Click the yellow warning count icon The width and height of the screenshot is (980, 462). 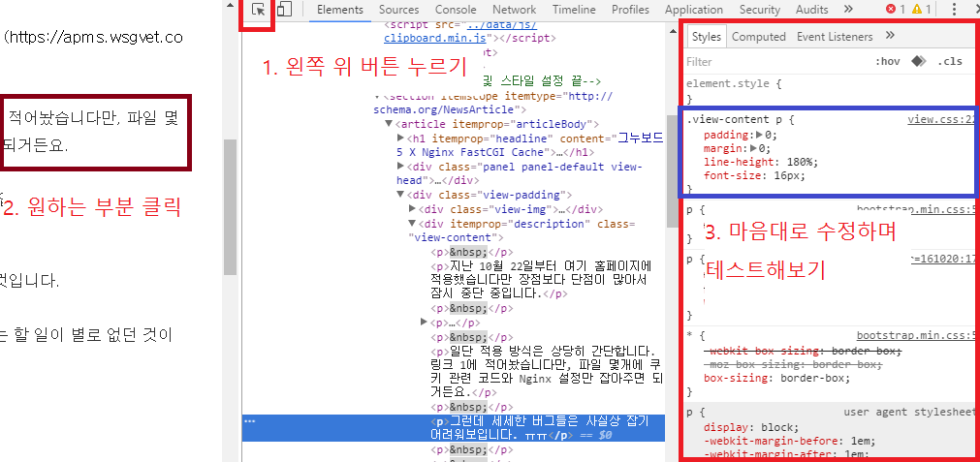click(916, 10)
